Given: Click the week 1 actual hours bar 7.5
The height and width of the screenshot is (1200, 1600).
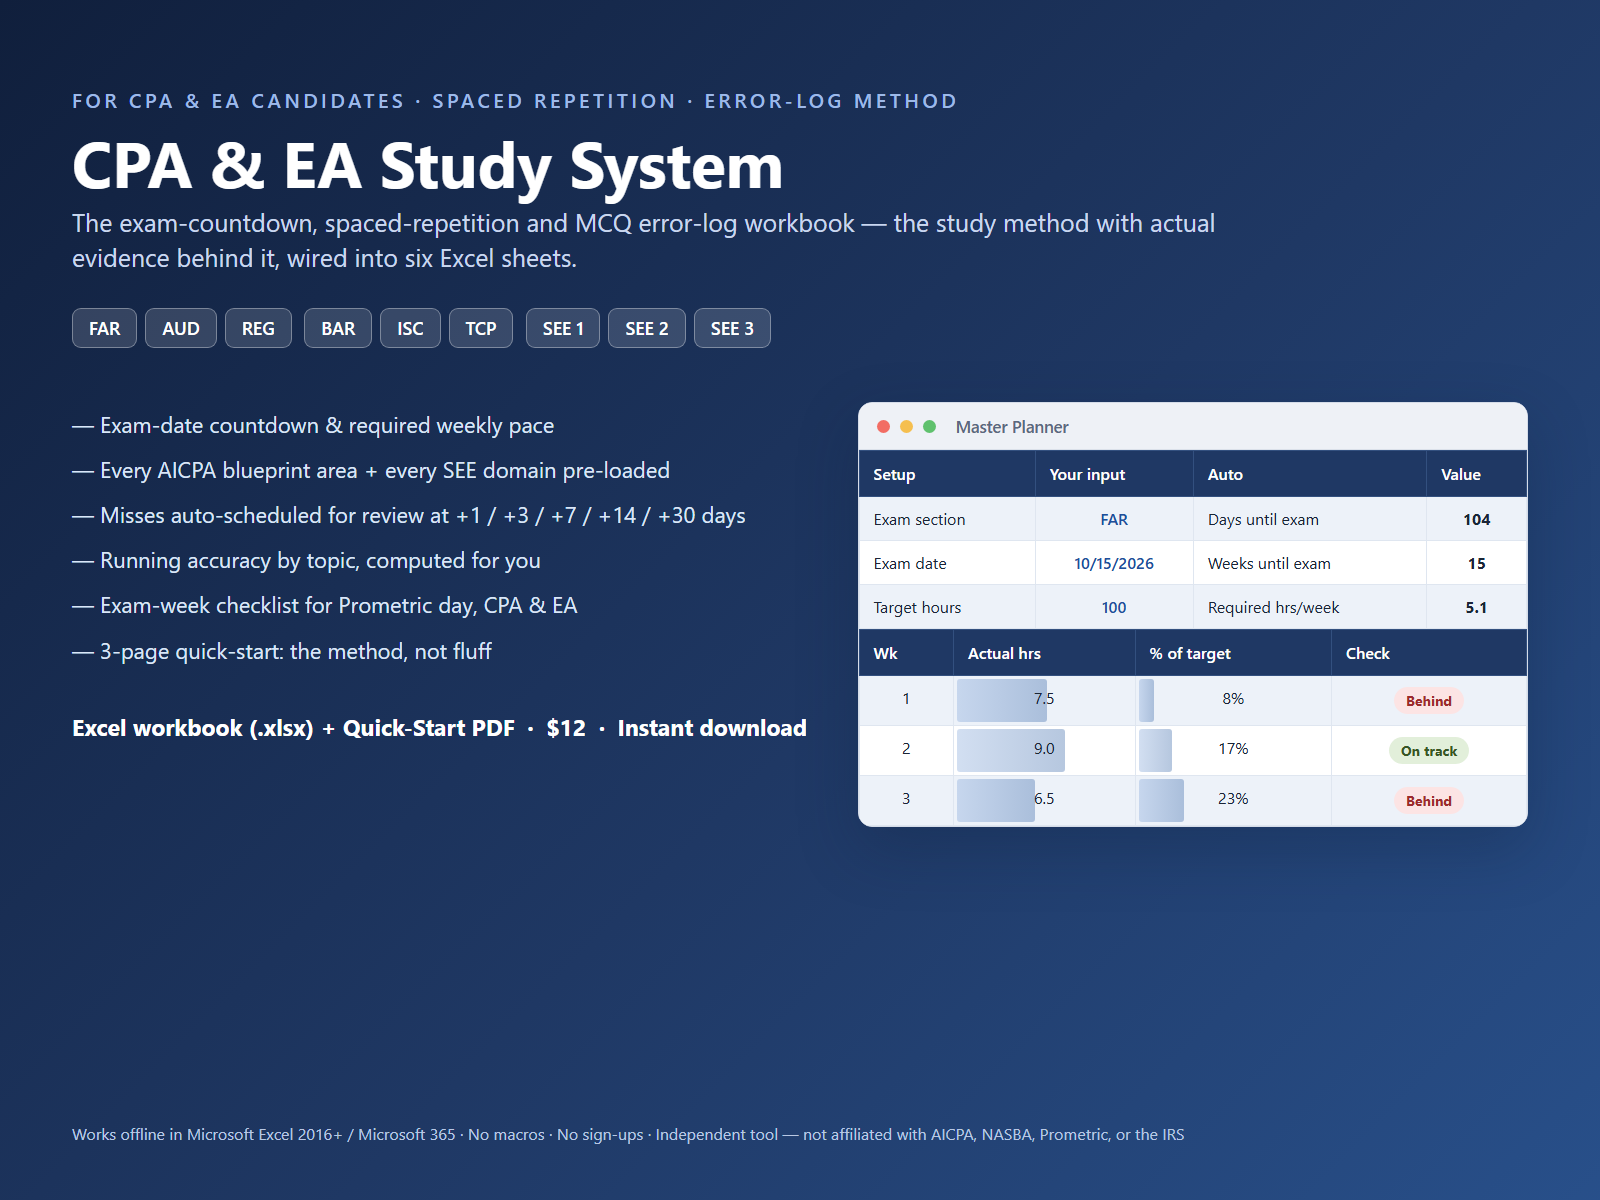Looking at the screenshot, I should pyautogui.click(x=1002, y=700).
